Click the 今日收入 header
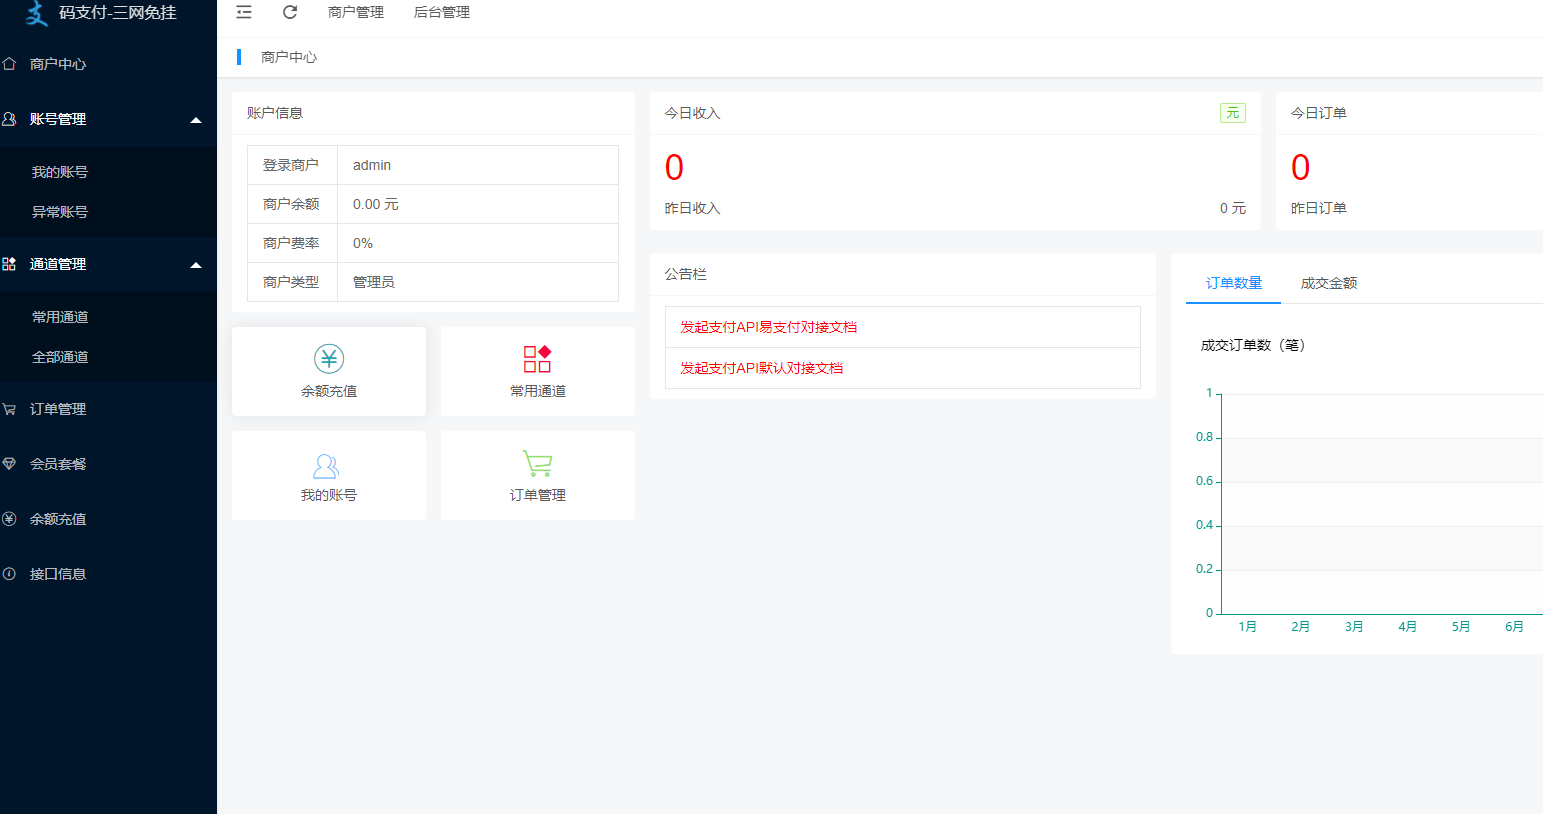Image resolution: width=1543 pixels, height=814 pixels. (692, 113)
